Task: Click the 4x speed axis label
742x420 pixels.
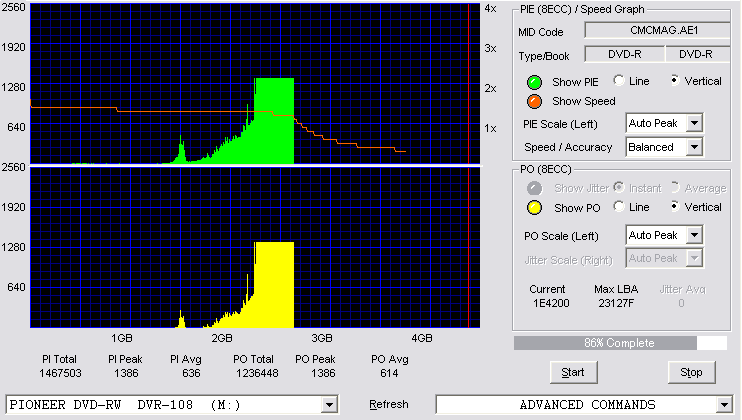Action: coord(490,9)
